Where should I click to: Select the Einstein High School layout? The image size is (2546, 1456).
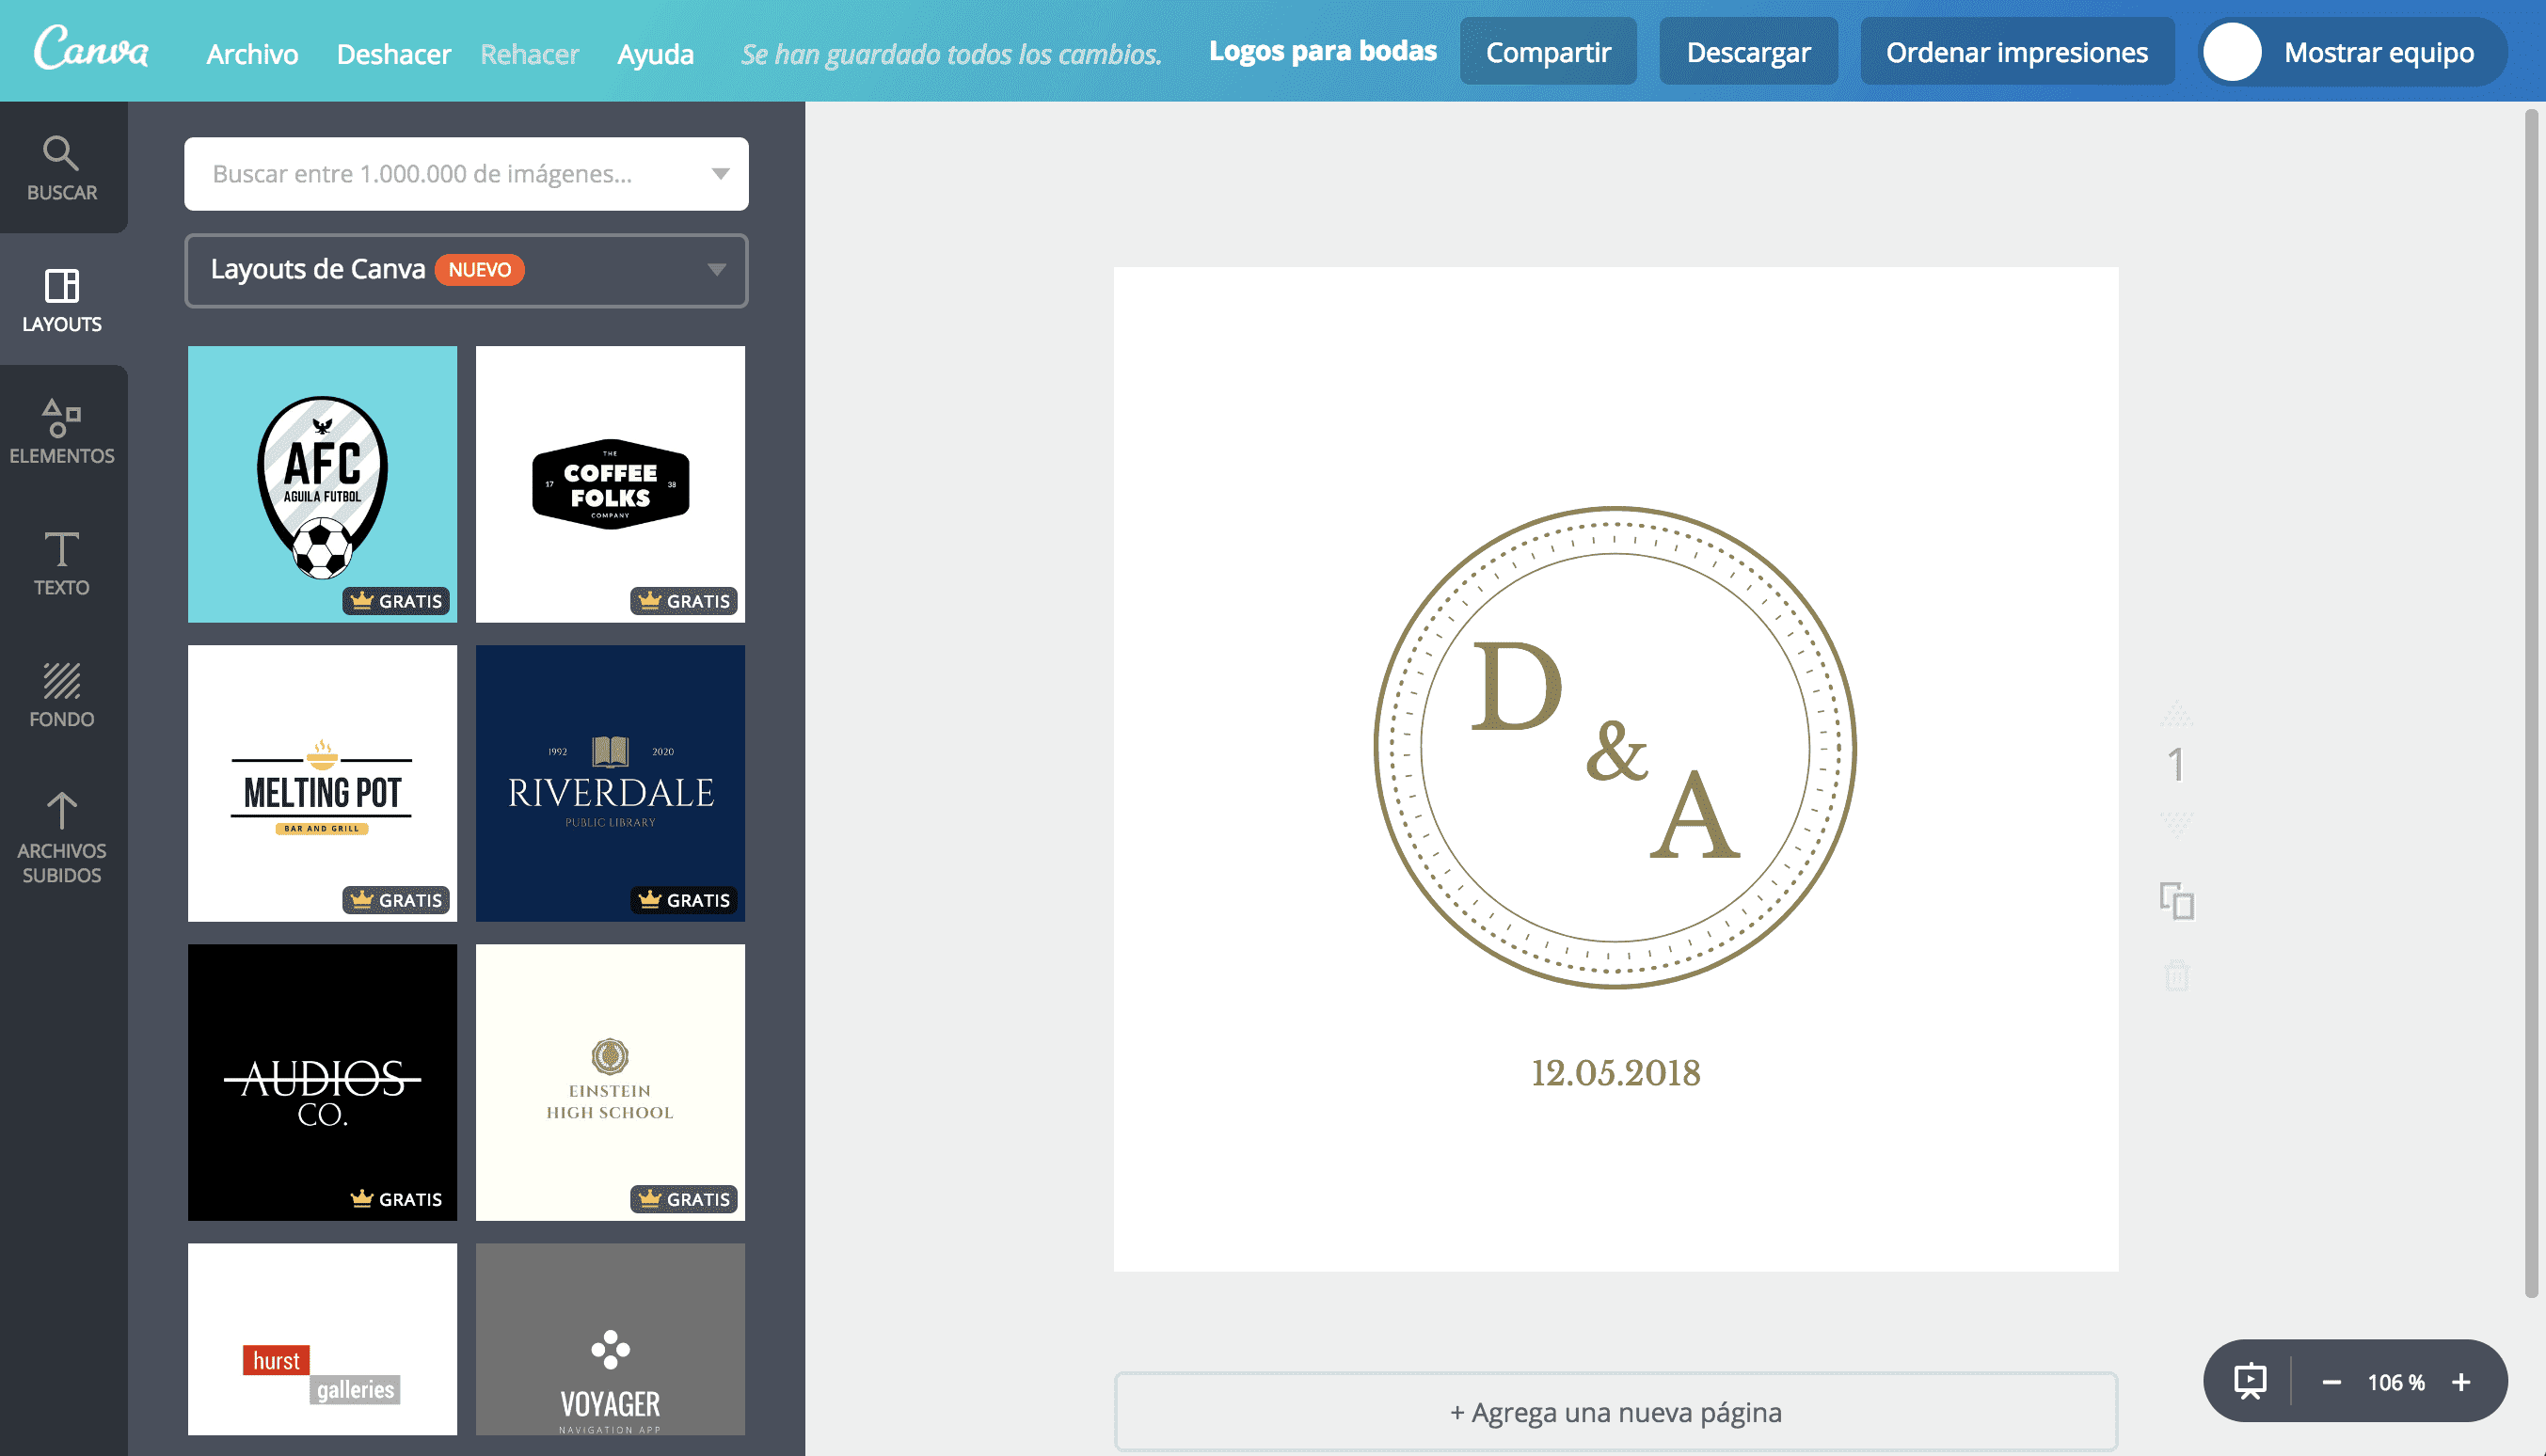[610, 1082]
